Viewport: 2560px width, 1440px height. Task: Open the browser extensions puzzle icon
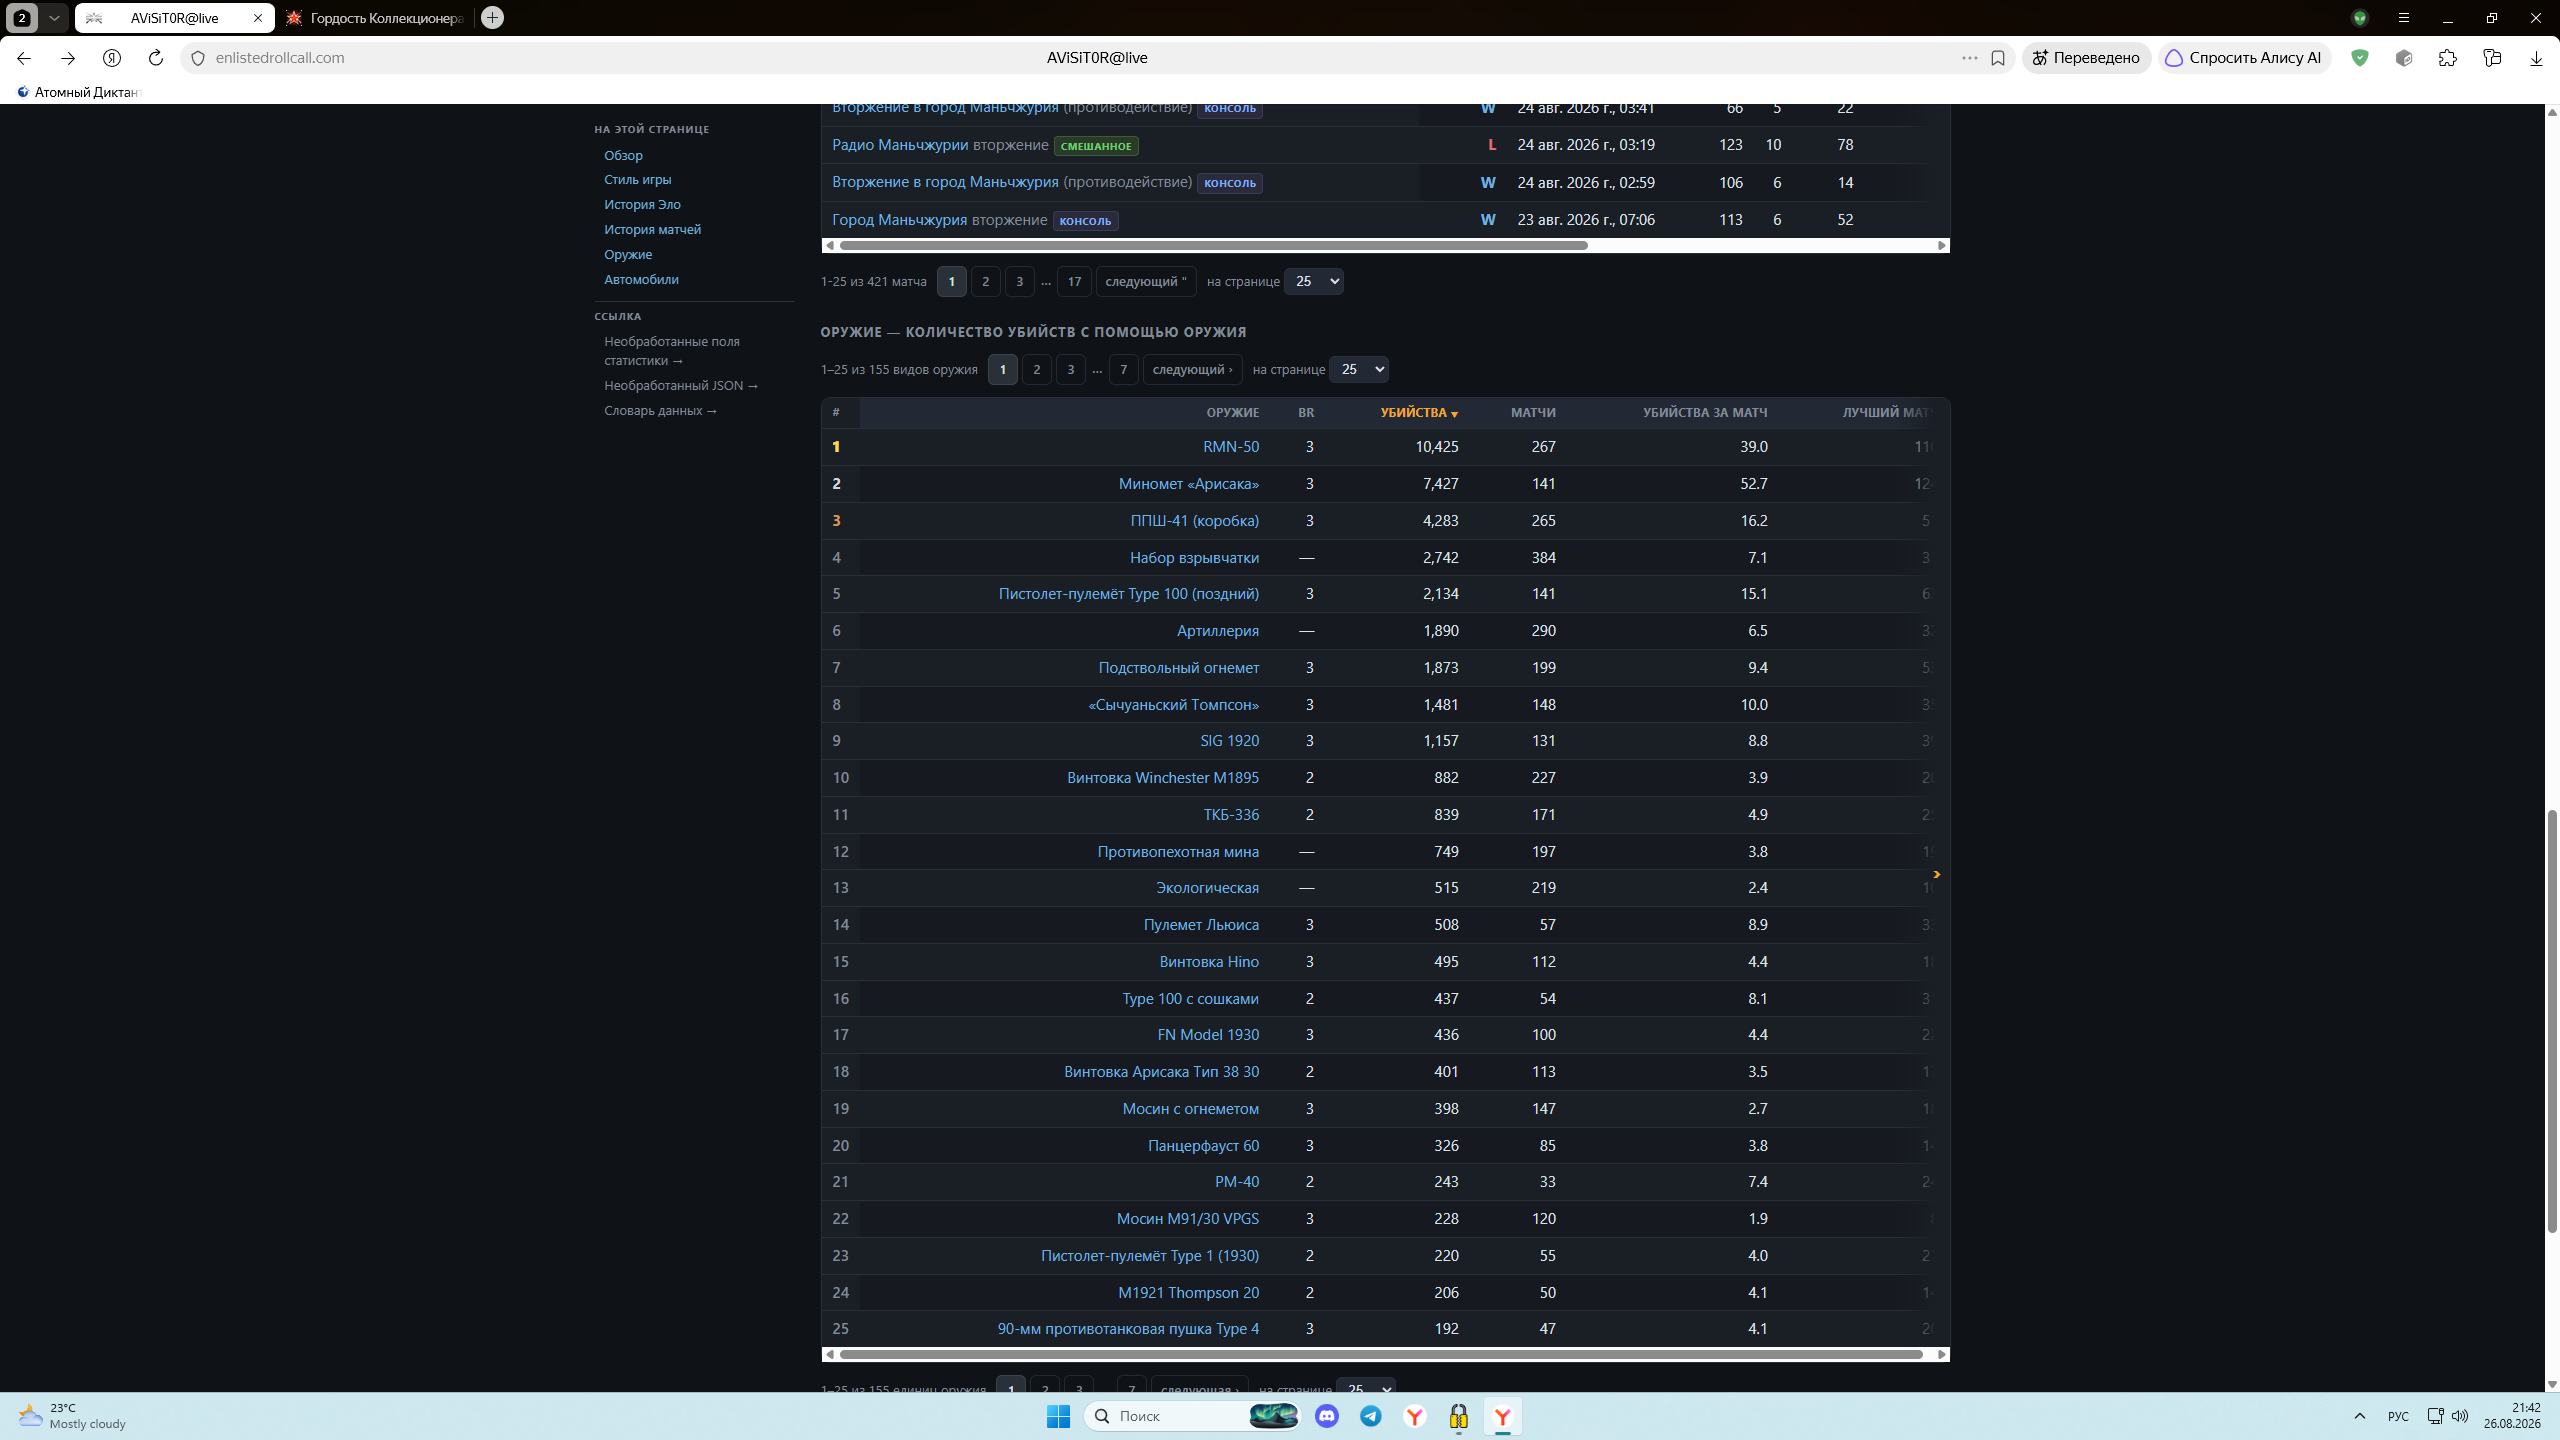[2448, 58]
